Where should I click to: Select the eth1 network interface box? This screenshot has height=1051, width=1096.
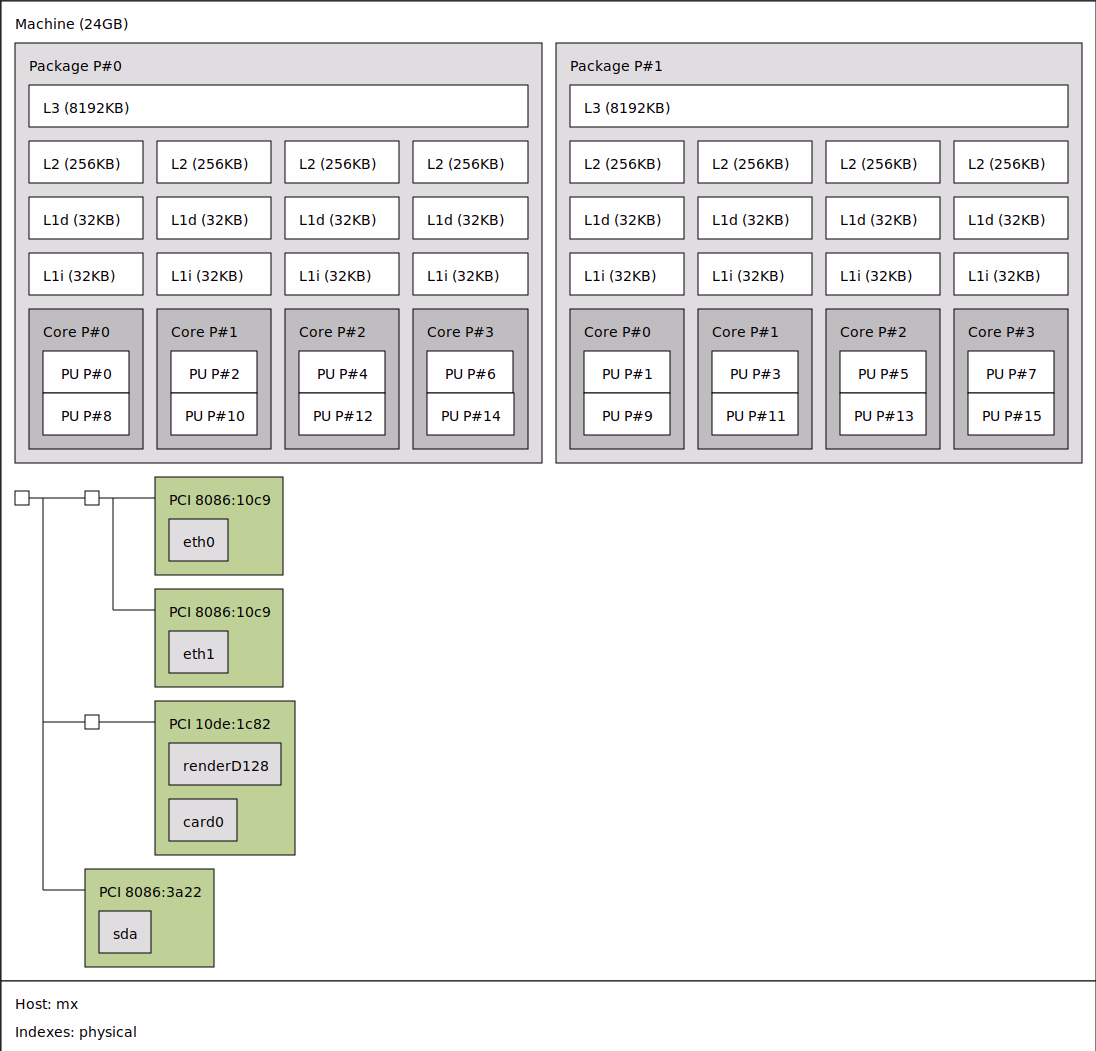198,653
